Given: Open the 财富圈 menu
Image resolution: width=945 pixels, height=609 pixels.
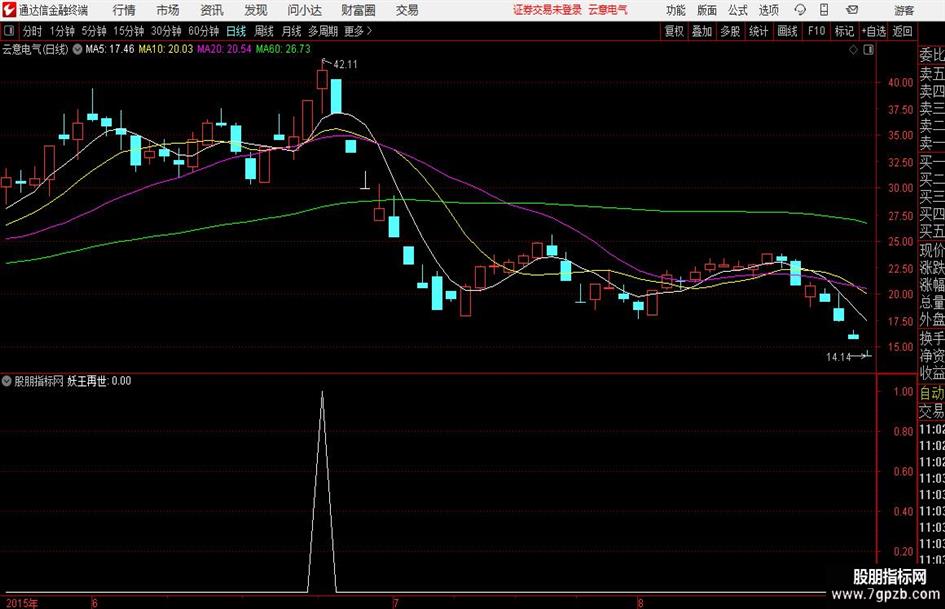Looking at the screenshot, I should click(x=358, y=10).
